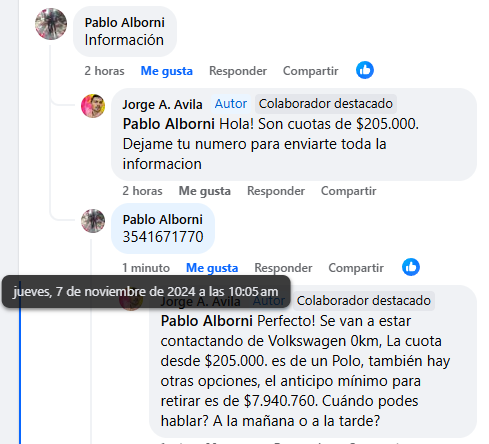Open Jorge A. Avila's profile picture in first reply
The height and width of the screenshot is (444, 489).
(x=93, y=106)
